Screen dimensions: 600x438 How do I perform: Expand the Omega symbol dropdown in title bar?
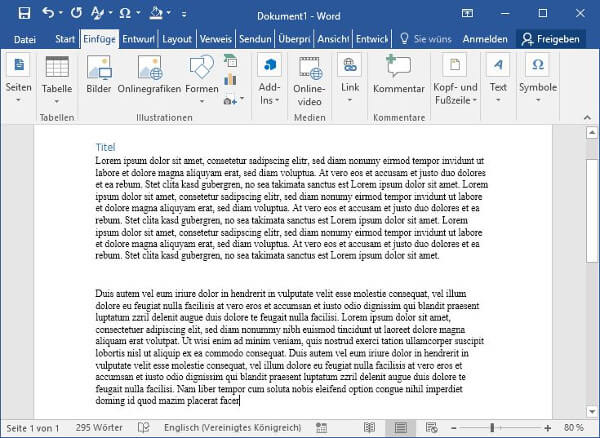pos(138,13)
